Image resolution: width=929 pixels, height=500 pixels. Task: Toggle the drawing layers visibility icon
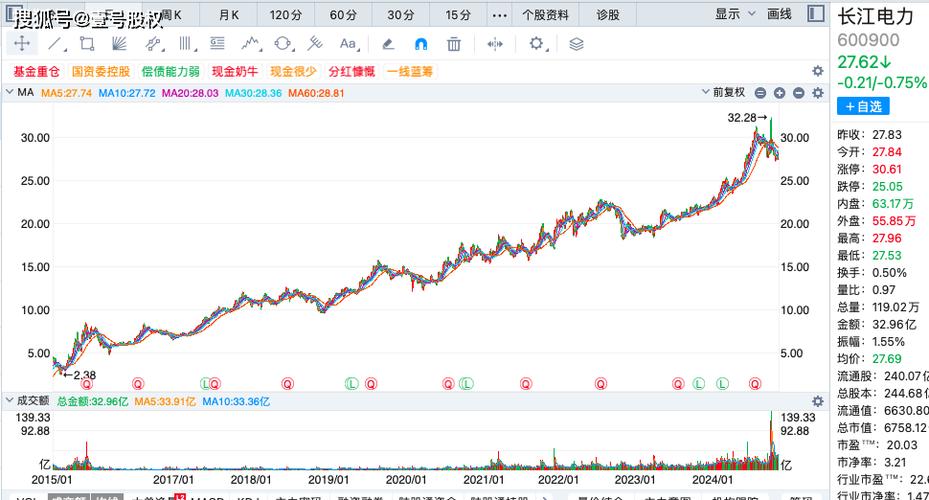(576, 44)
